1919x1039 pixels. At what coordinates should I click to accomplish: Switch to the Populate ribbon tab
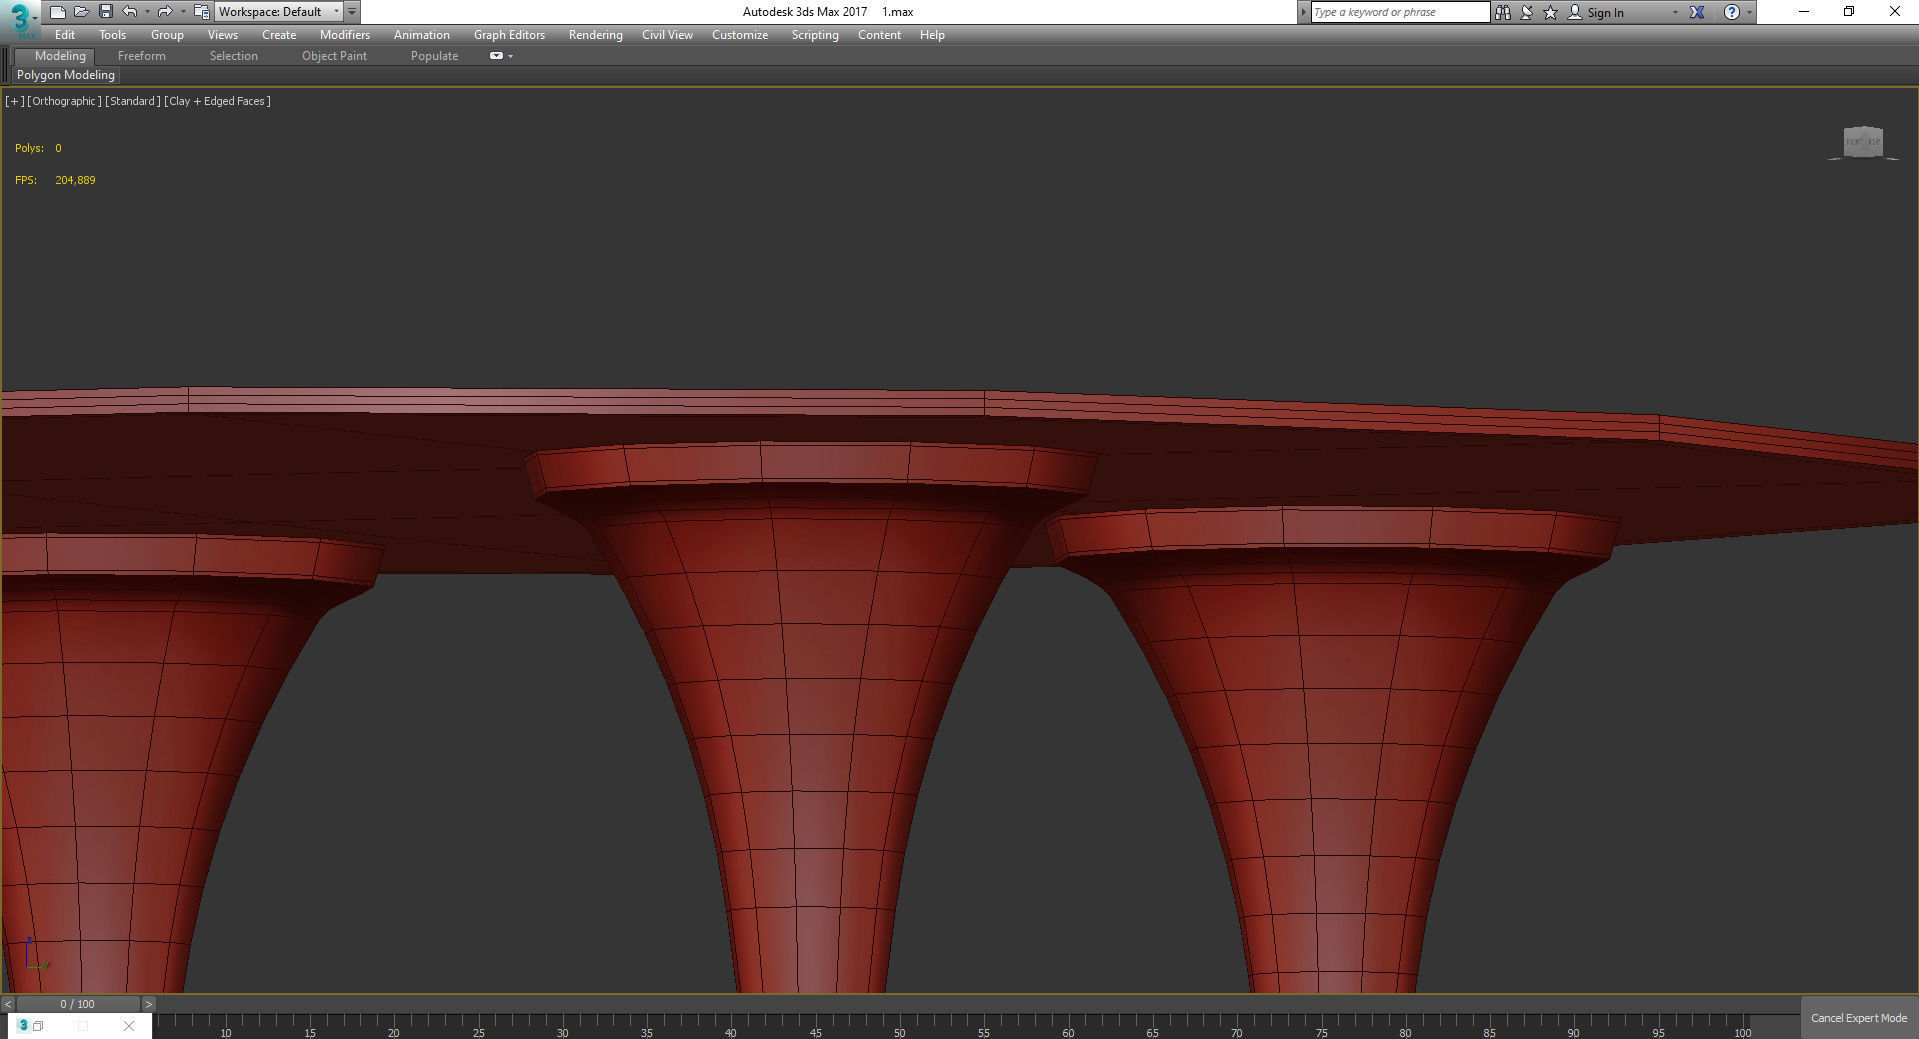[434, 56]
